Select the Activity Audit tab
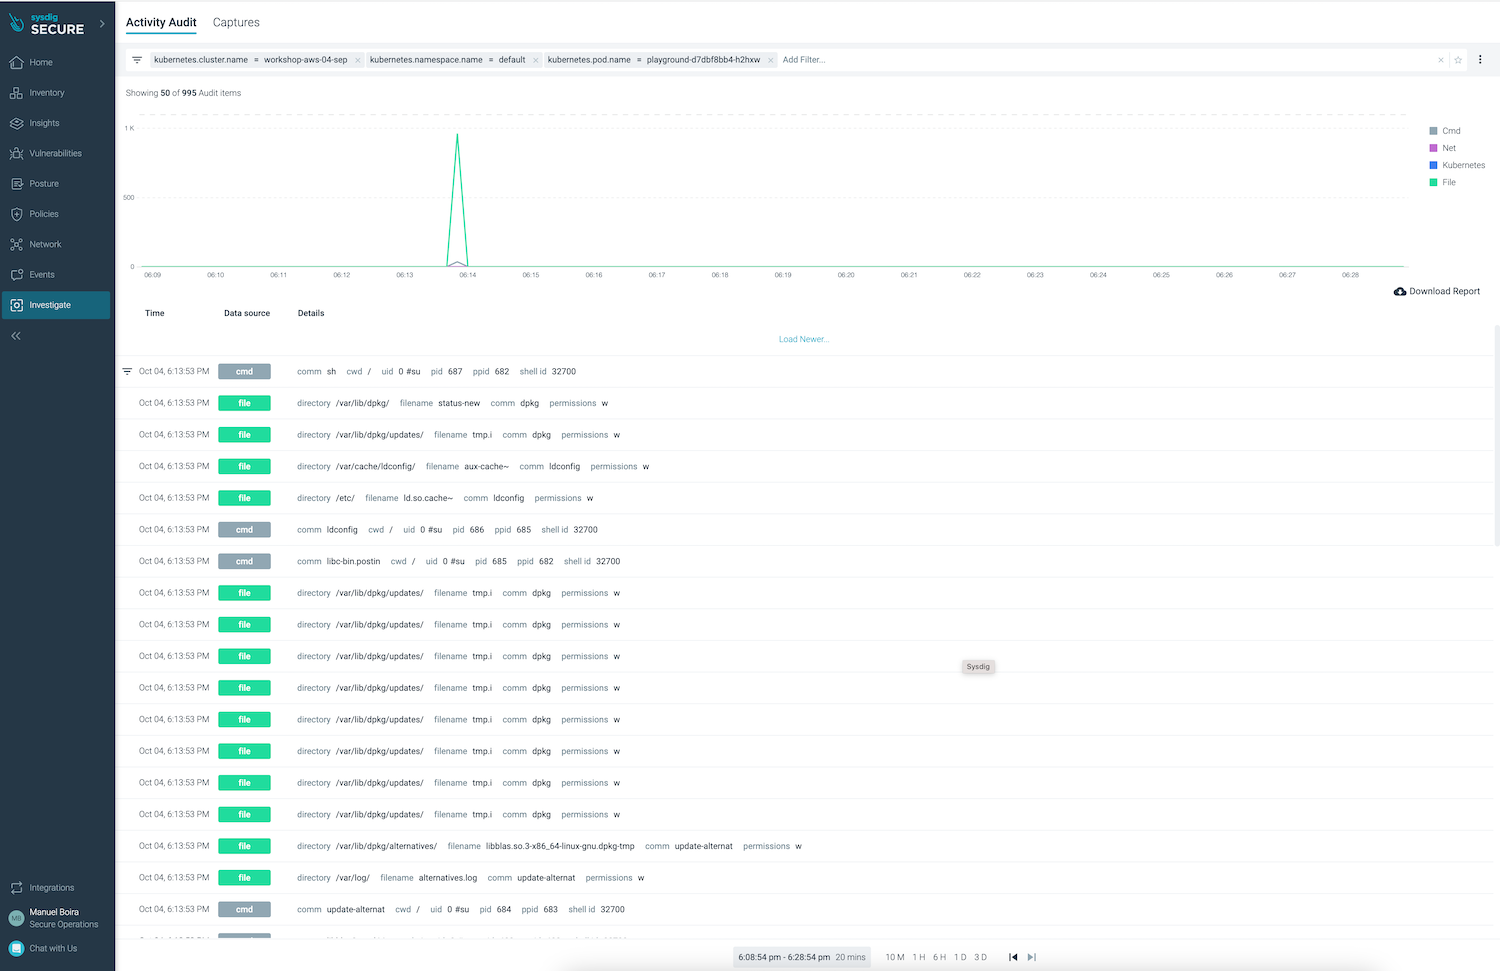 pos(161,22)
